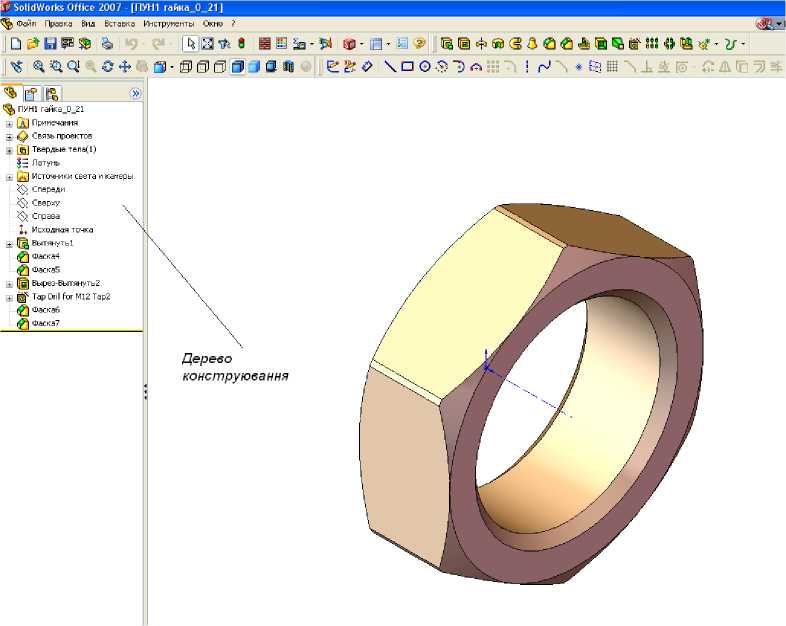
Task: Toggle the select arrow cursor tool
Action: point(190,44)
